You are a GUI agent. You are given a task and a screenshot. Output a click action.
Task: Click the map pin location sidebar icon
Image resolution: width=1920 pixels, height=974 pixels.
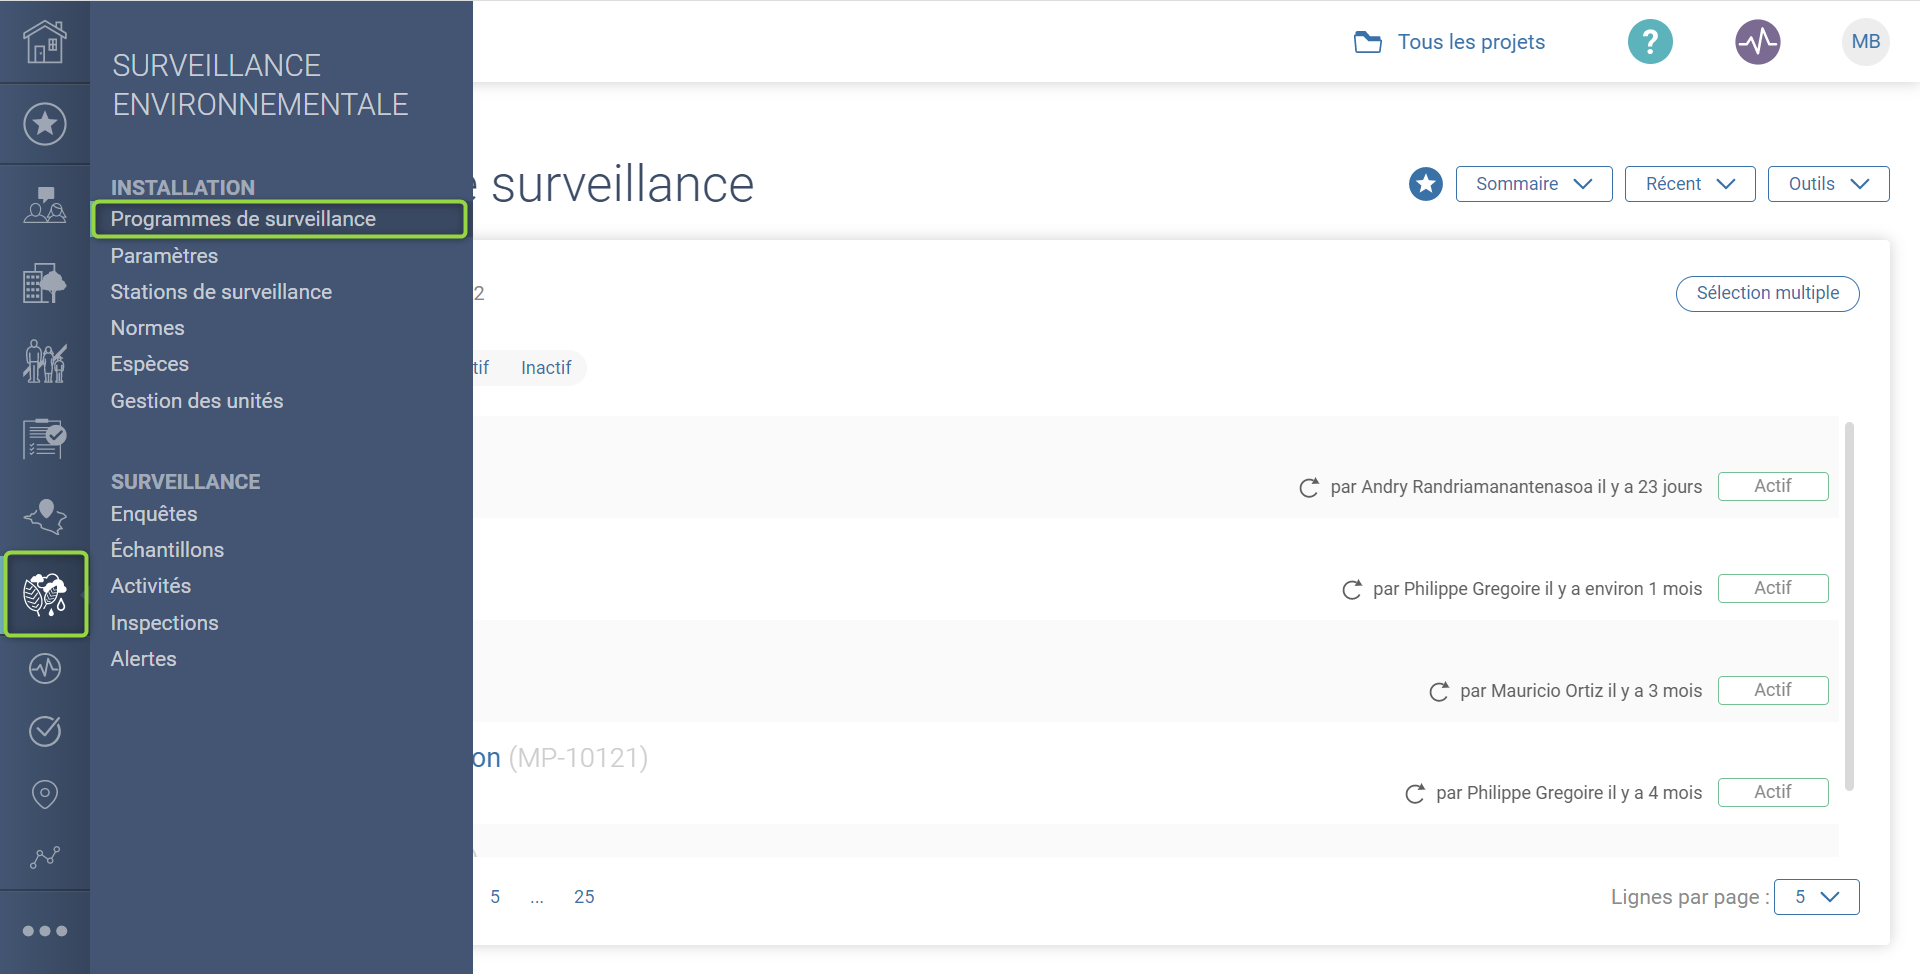click(x=45, y=794)
